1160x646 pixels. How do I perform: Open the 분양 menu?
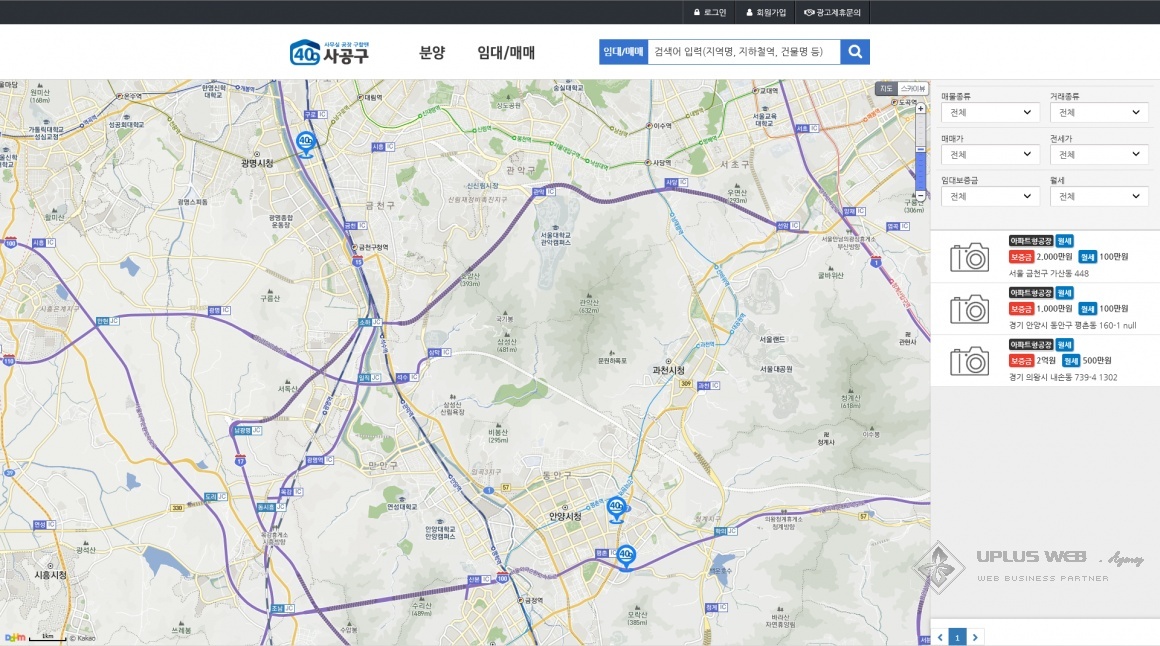(432, 53)
